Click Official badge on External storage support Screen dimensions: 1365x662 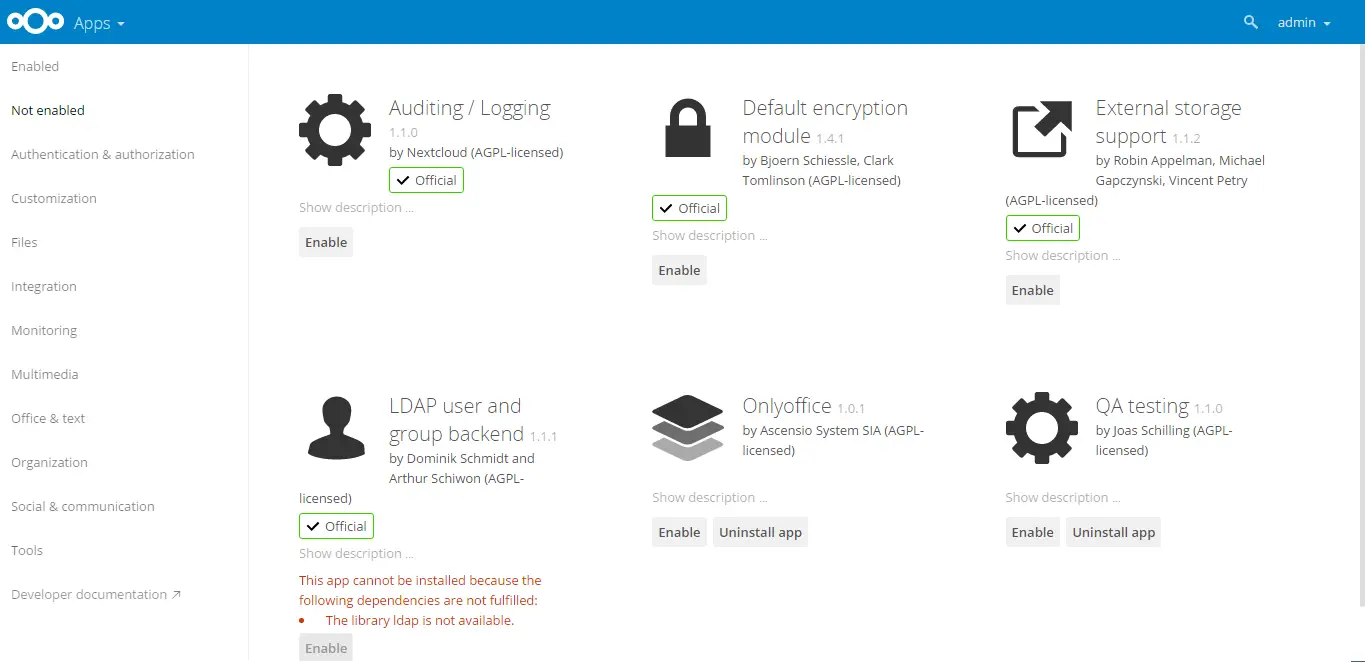[x=1042, y=228]
